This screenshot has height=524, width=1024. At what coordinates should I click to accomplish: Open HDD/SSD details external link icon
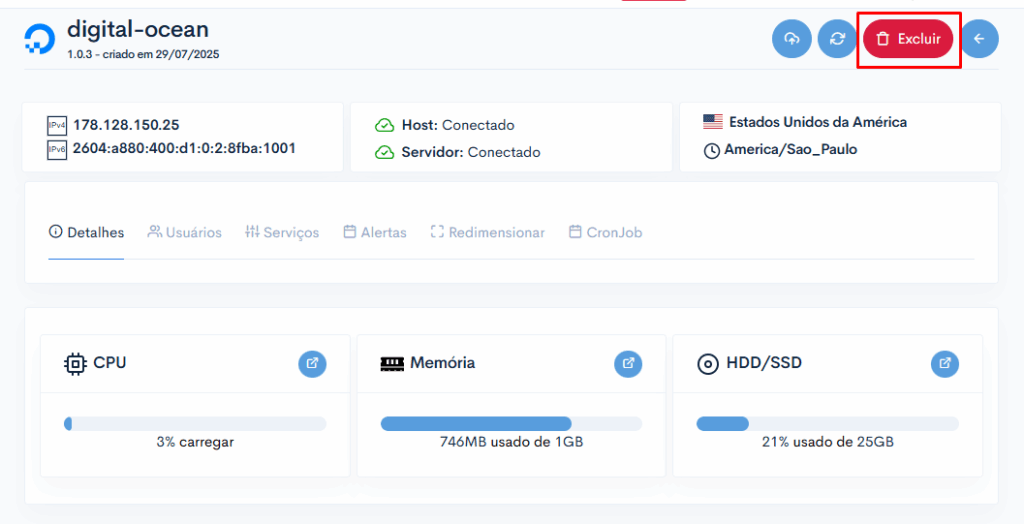coord(945,363)
